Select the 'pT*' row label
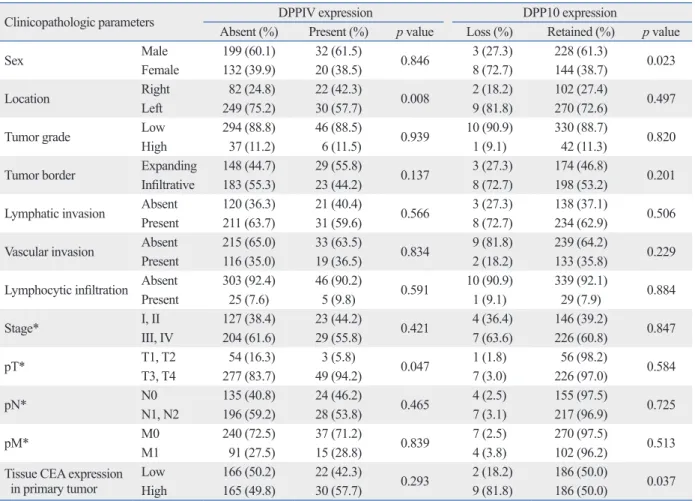 click(x=15, y=367)
